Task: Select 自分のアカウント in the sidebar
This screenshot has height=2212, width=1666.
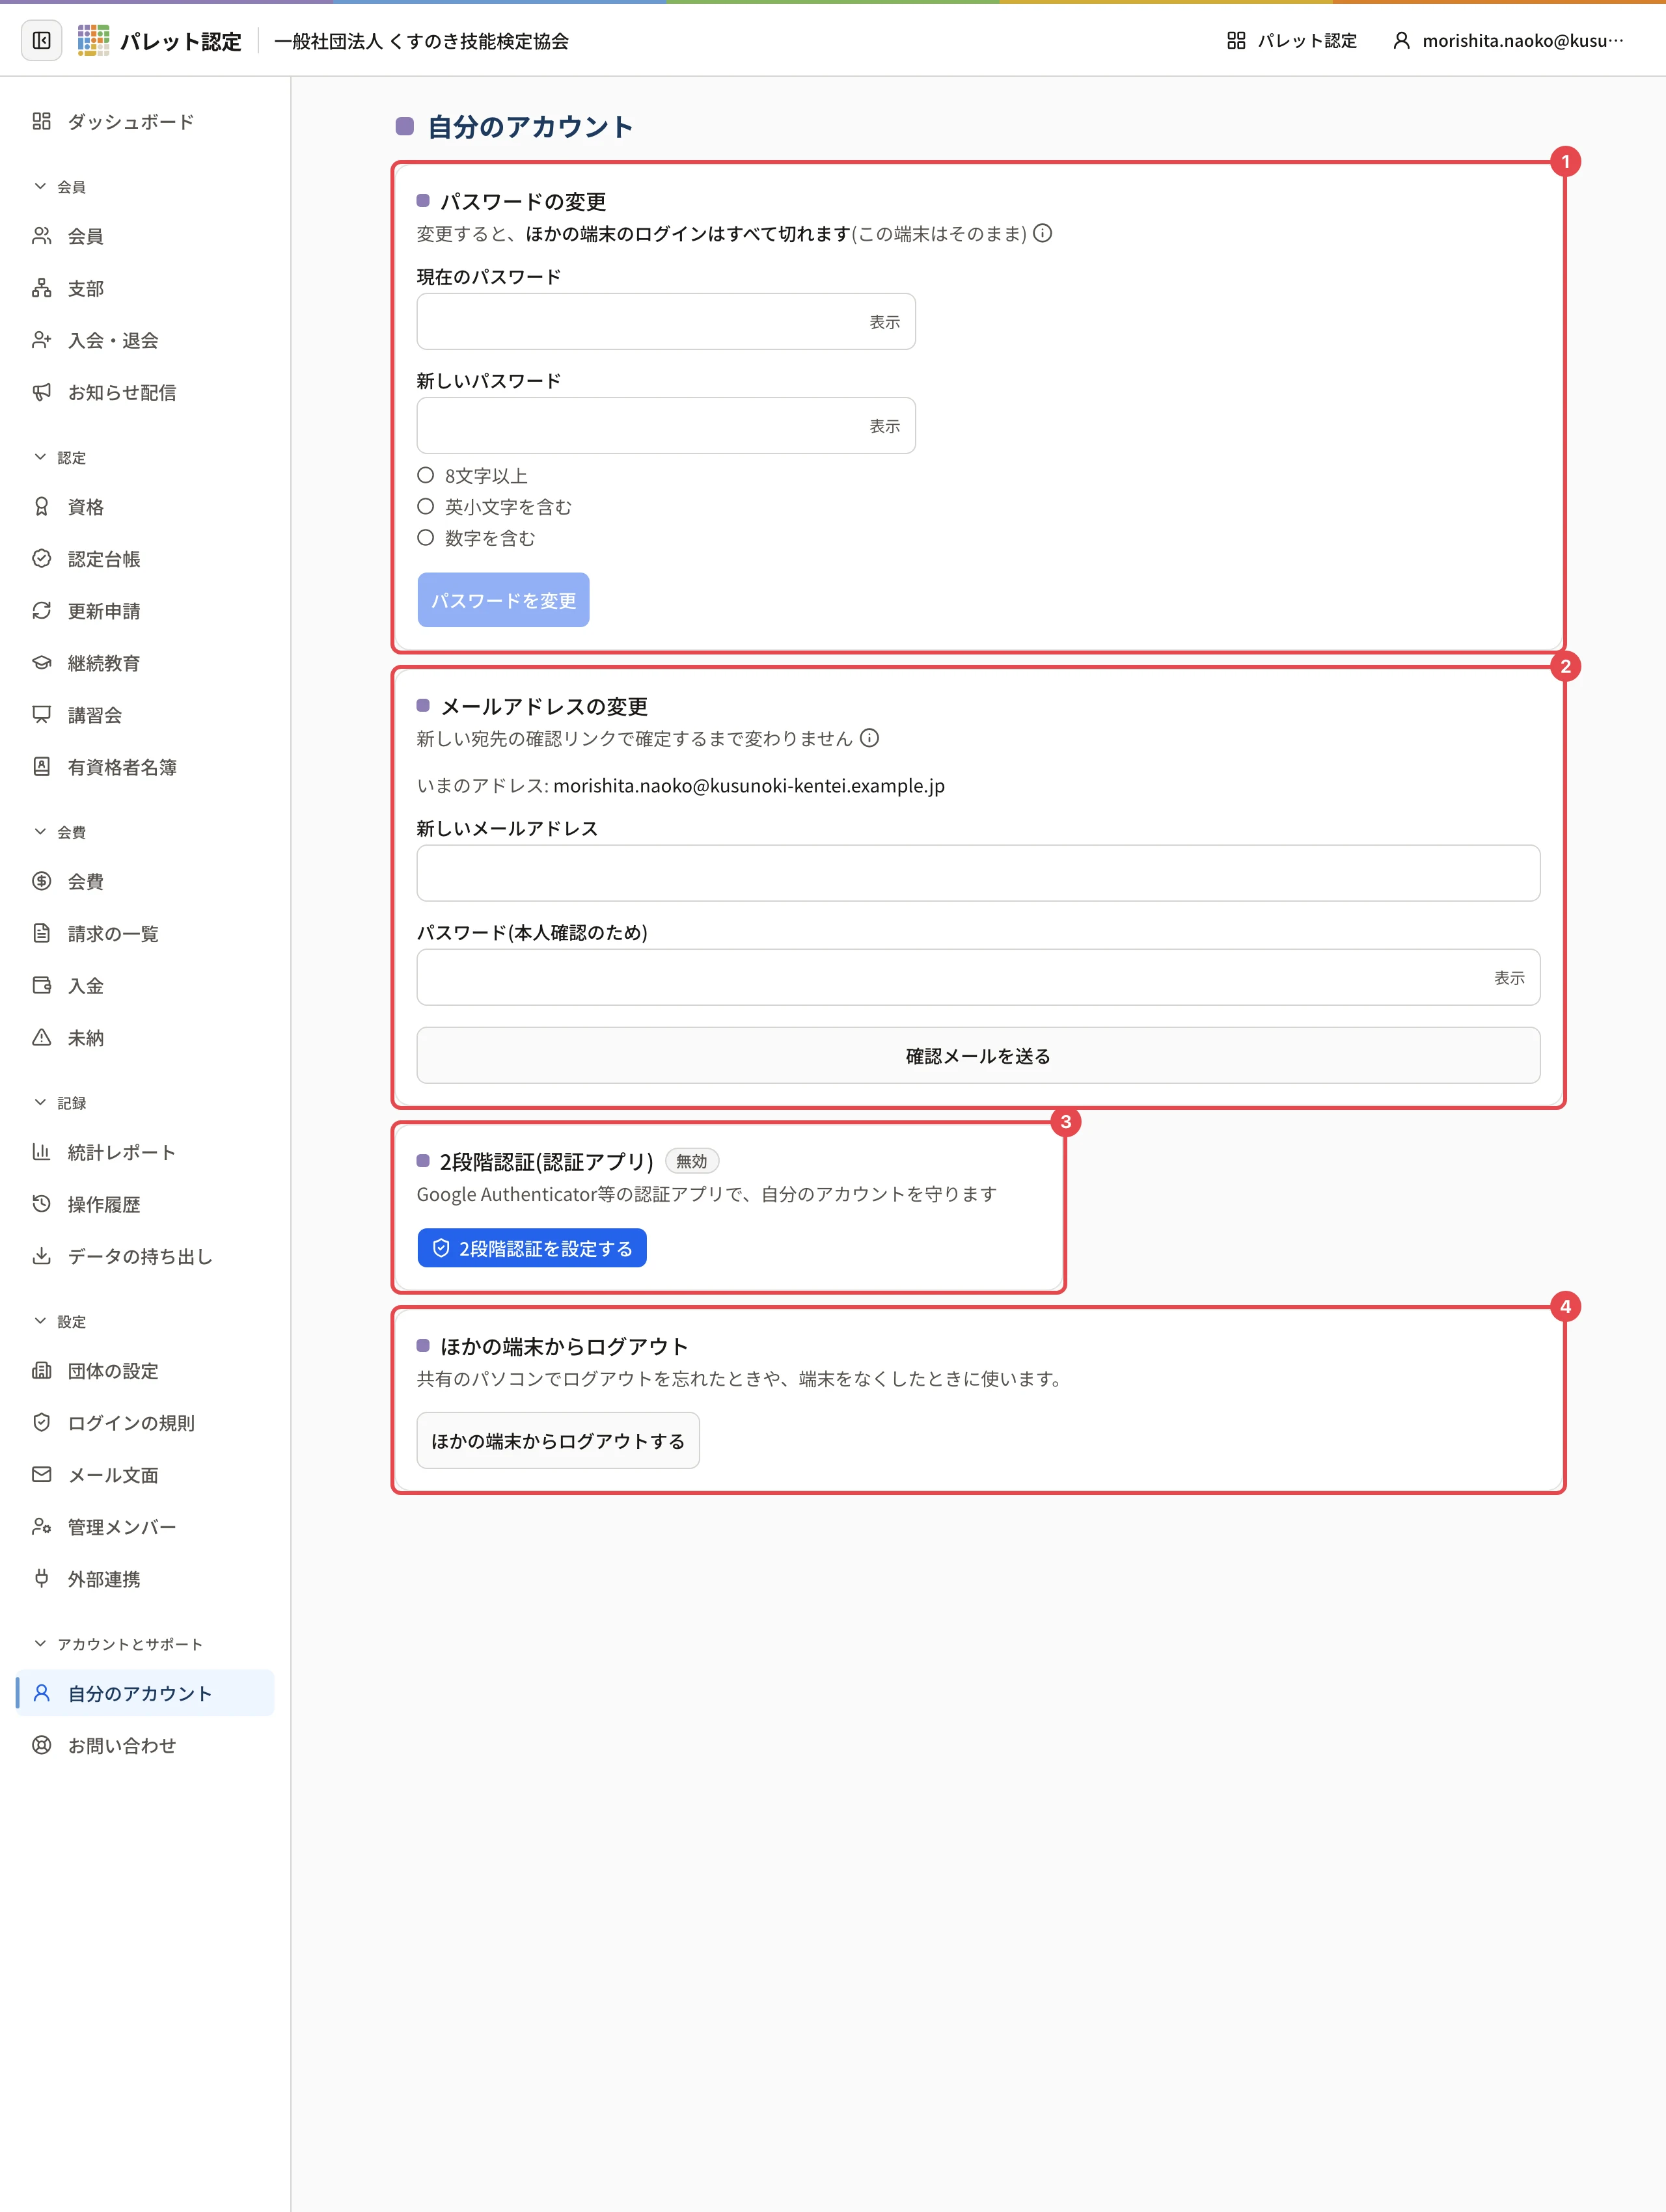Action: [x=145, y=1693]
